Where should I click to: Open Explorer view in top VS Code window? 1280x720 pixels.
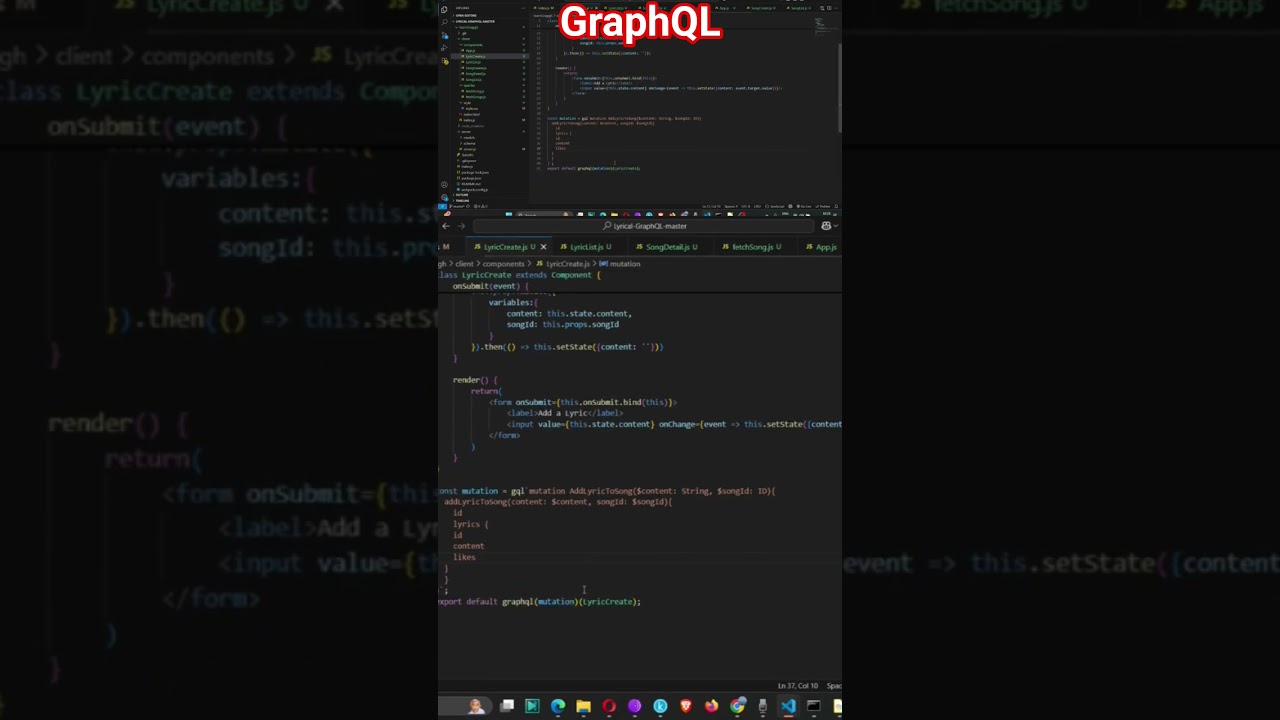click(x=444, y=10)
